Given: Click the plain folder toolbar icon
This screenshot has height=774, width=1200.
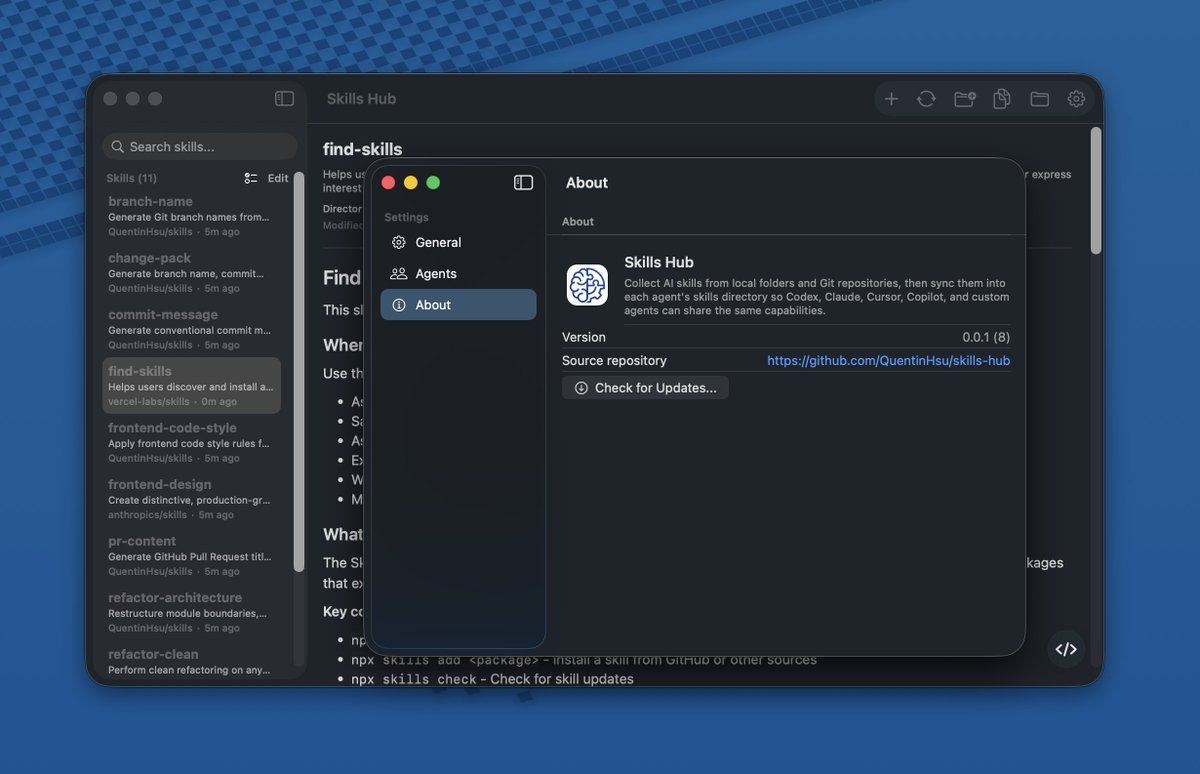Looking at the screenshot, I should point(1040,99).
